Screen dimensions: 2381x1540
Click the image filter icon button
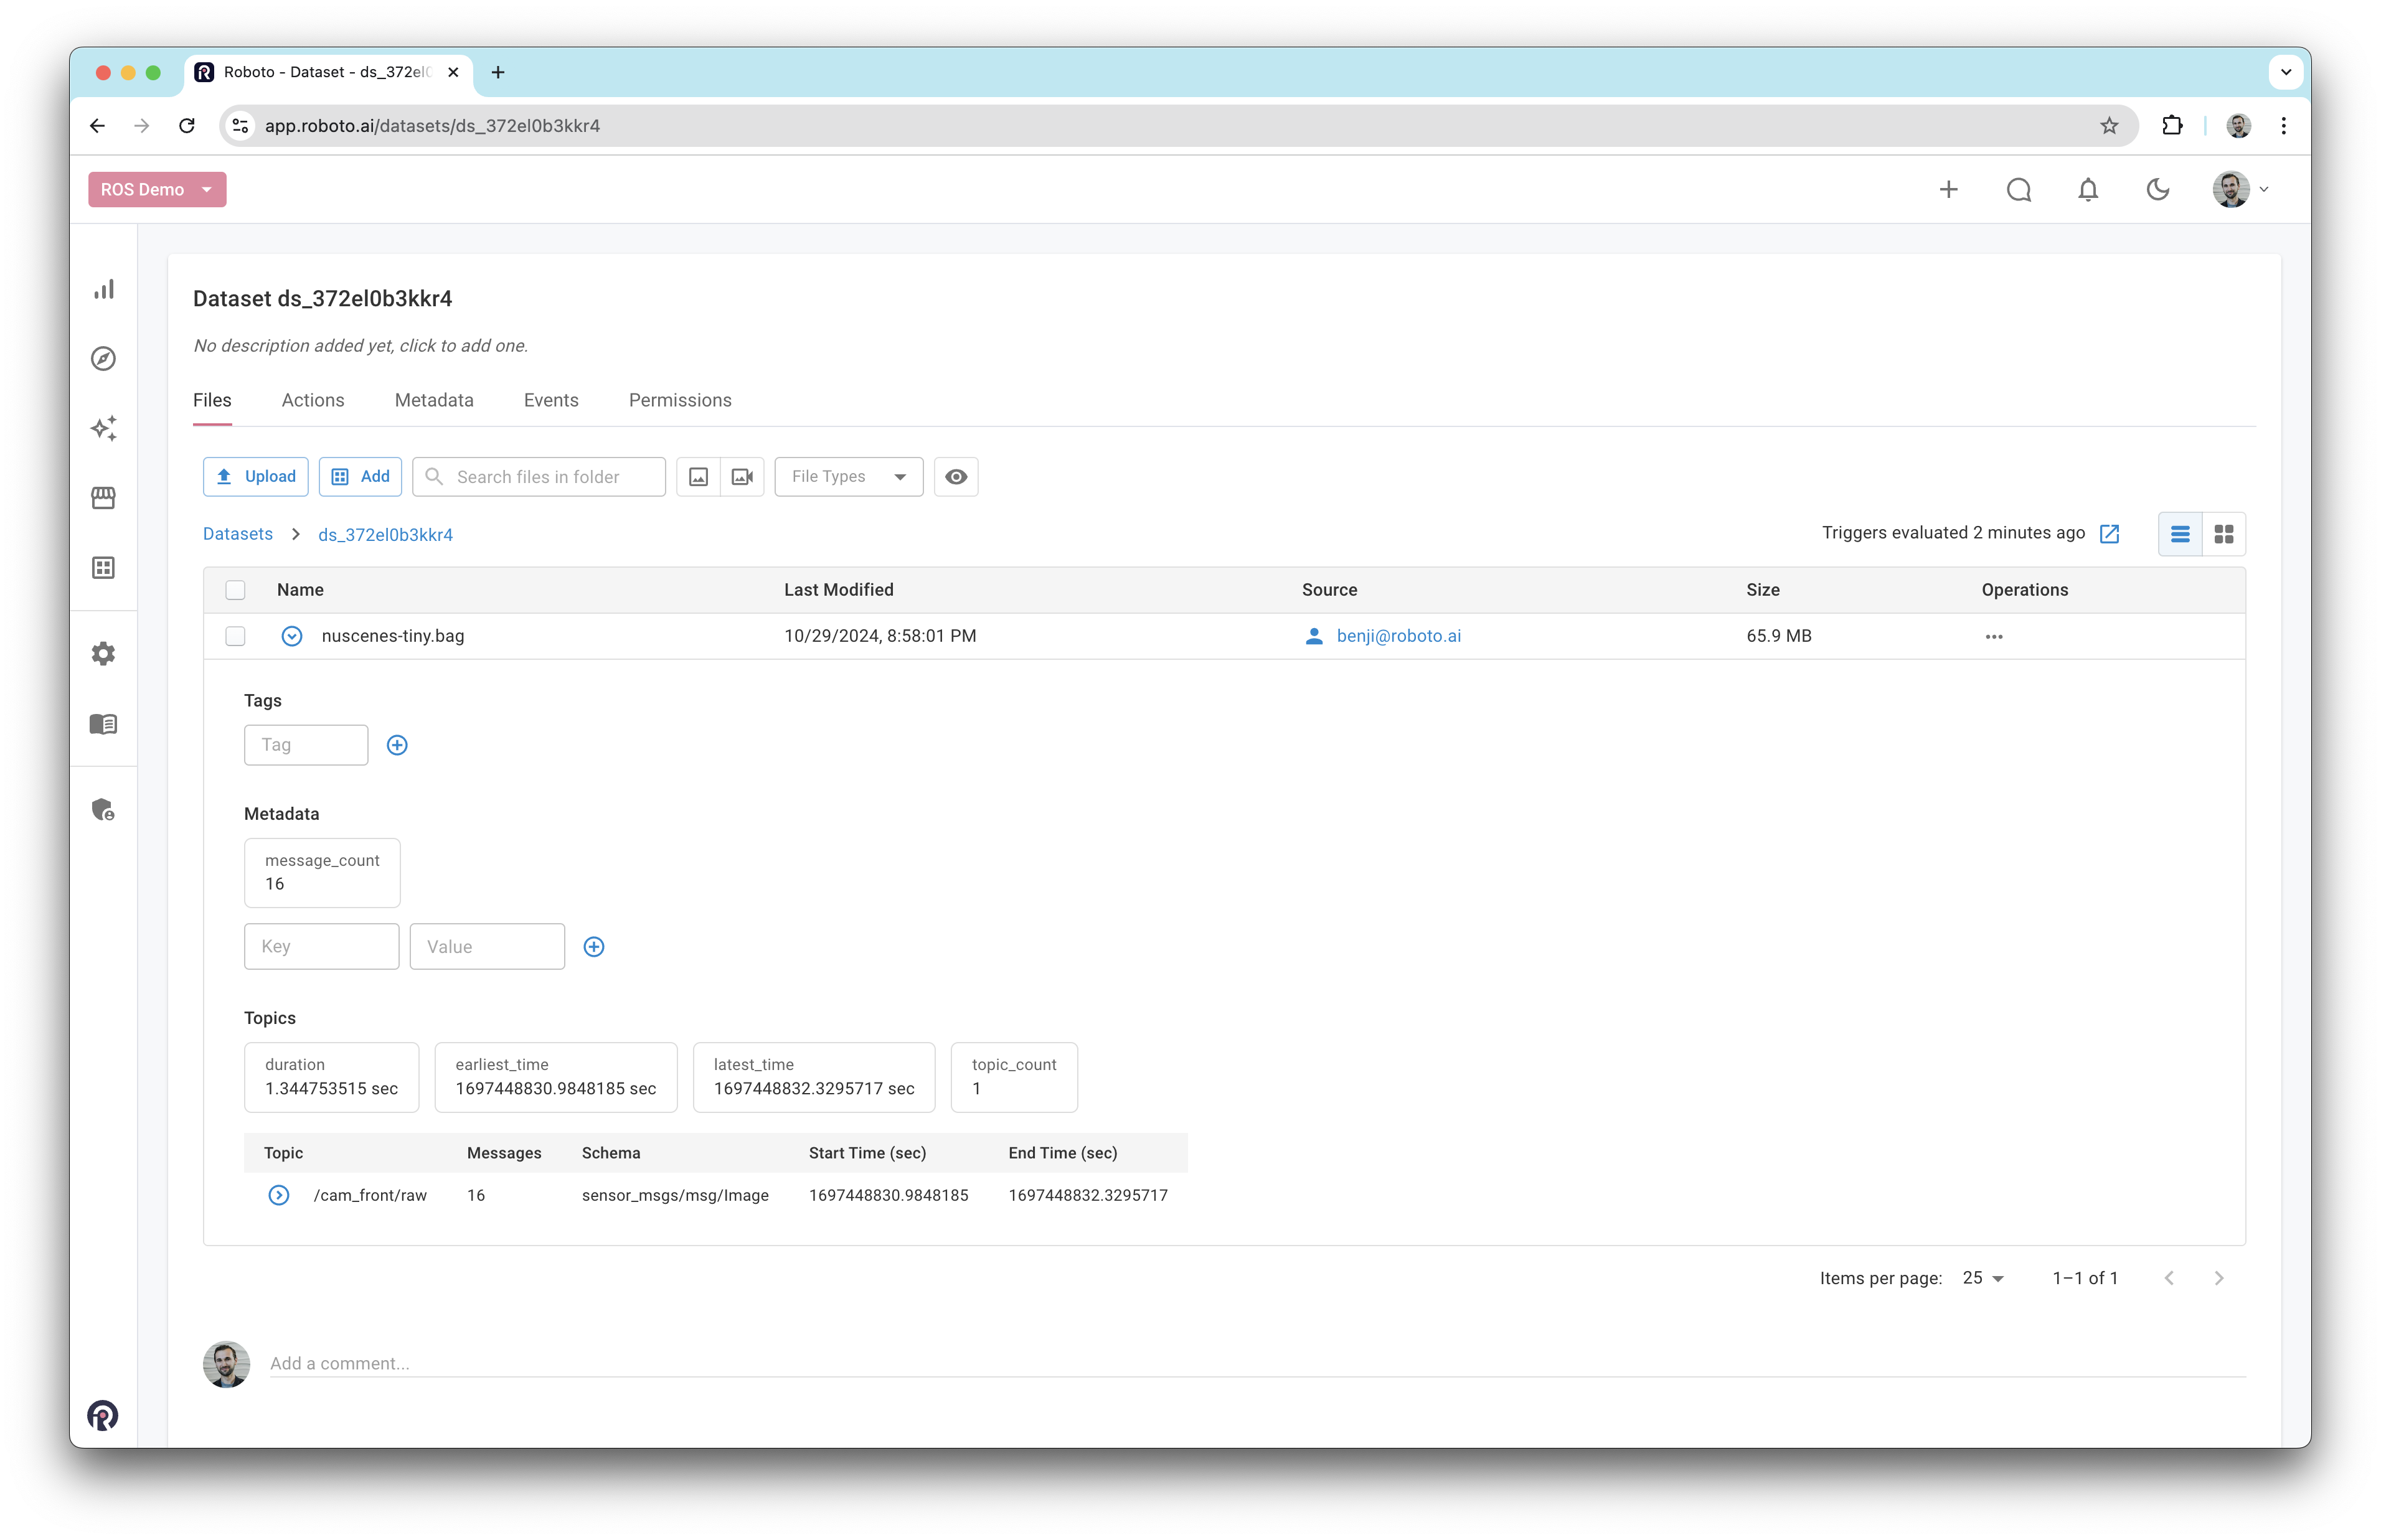[x=699, y=477]
